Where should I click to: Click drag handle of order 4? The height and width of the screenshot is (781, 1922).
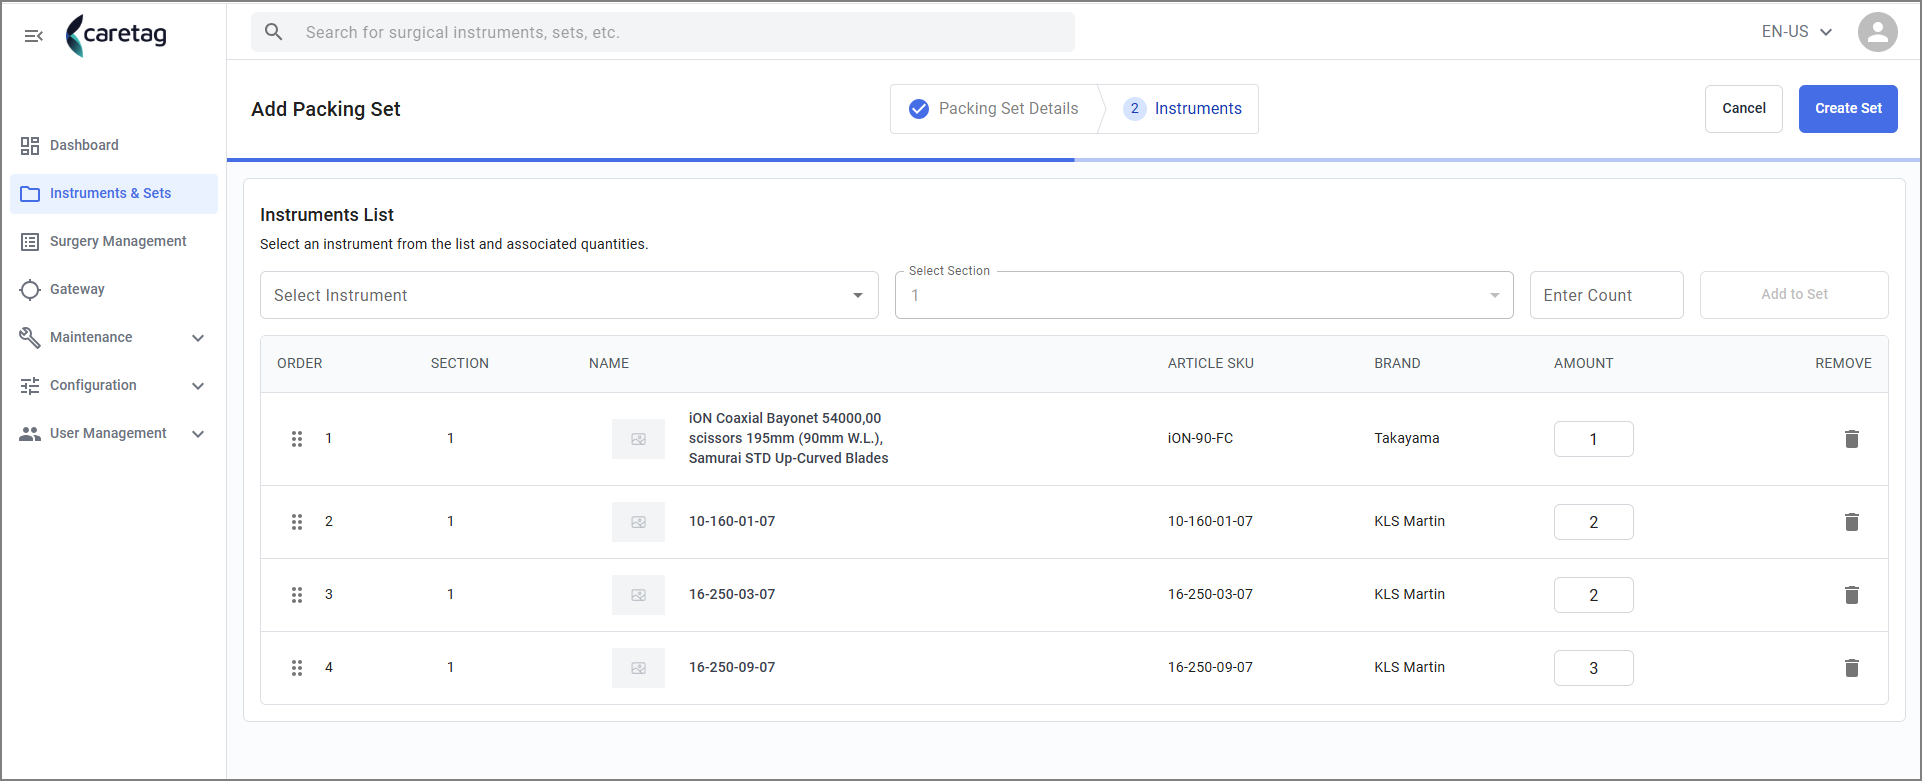[297, 668]
